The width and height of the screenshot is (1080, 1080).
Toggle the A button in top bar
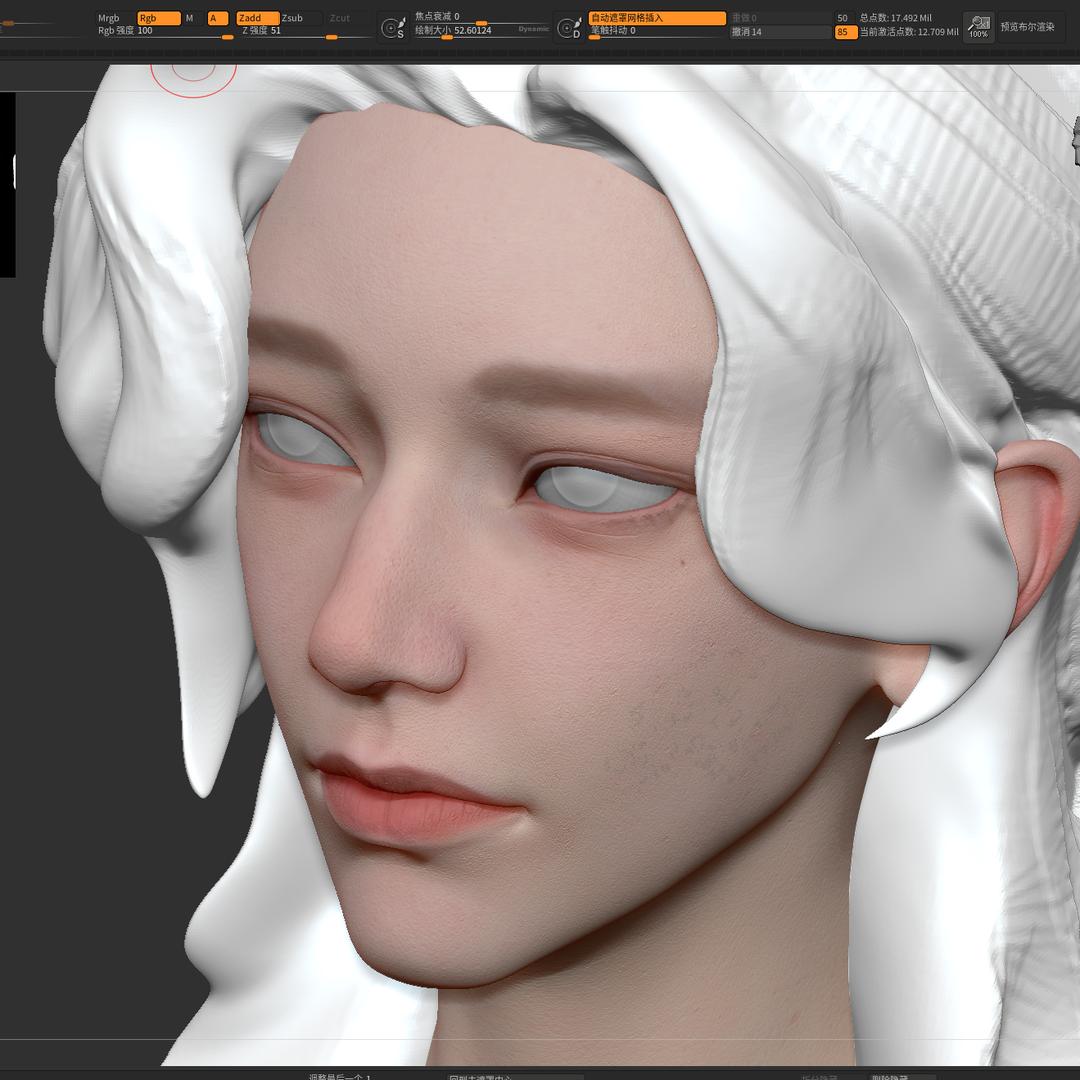tap(217, 18)
